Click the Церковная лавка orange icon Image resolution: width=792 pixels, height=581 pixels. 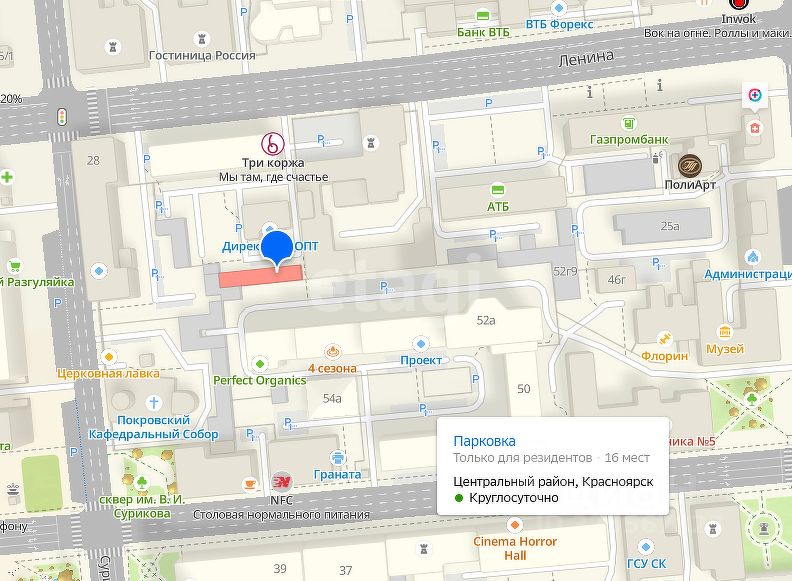click(109, 357)
